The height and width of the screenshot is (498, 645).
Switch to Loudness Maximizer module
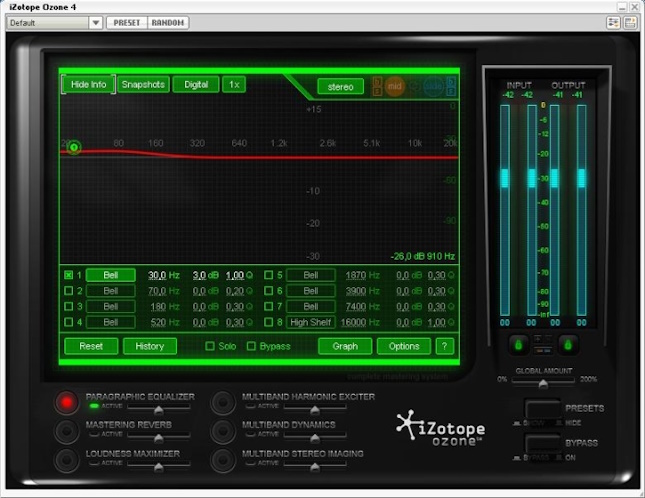click(133, 454)
